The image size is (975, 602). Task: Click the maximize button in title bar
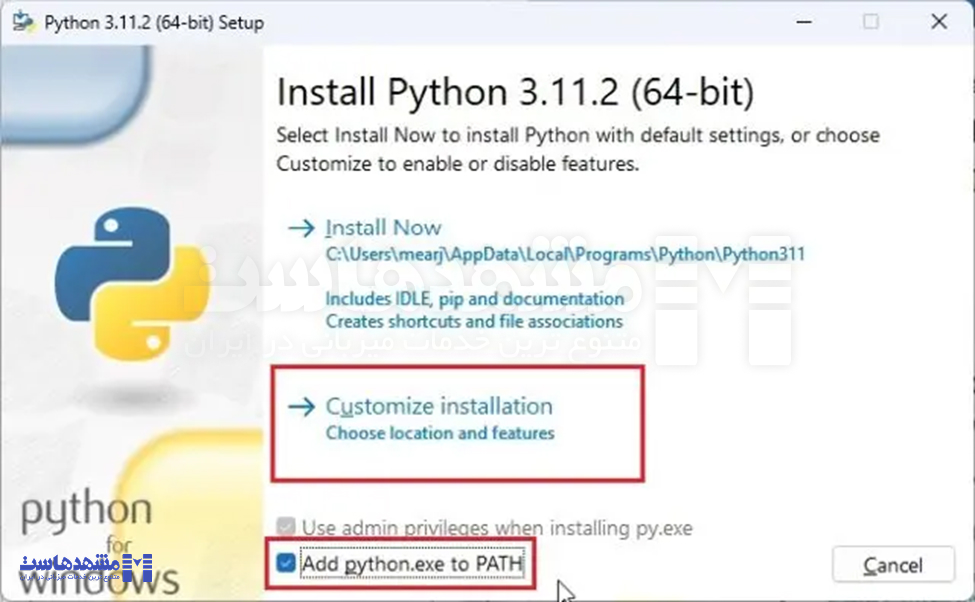[x=870, y=22]
